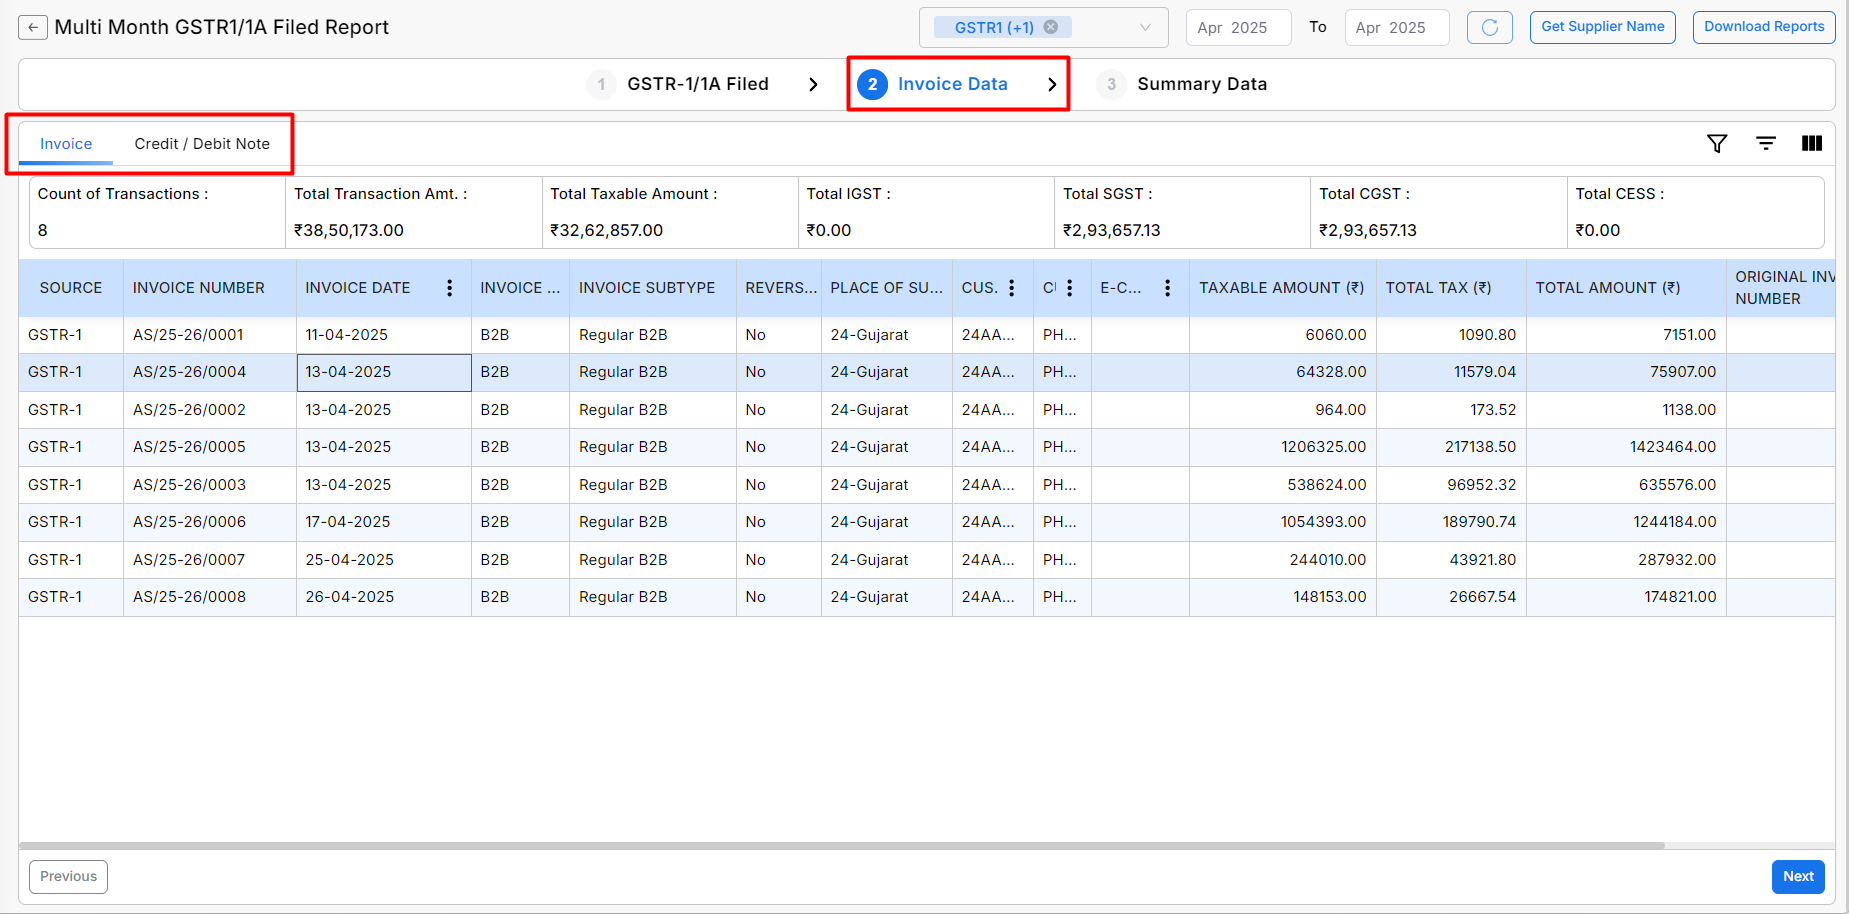The height and width of the screenshot is (914, 1849).
Task: Click Download Reports button
Action: (x=1764, y=27)
